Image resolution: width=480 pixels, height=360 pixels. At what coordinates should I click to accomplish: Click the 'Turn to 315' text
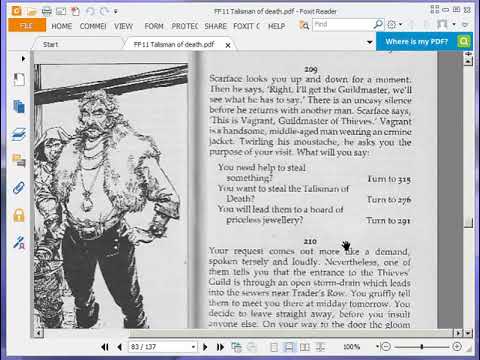coord(389,179)
